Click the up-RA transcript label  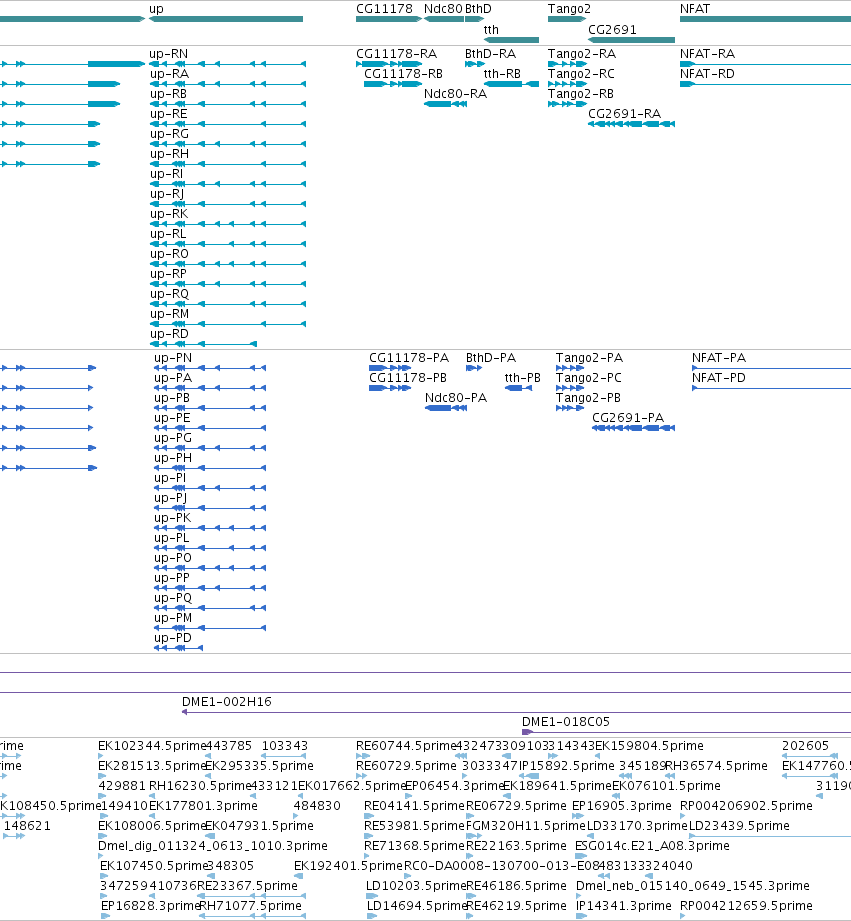point(170,73)
